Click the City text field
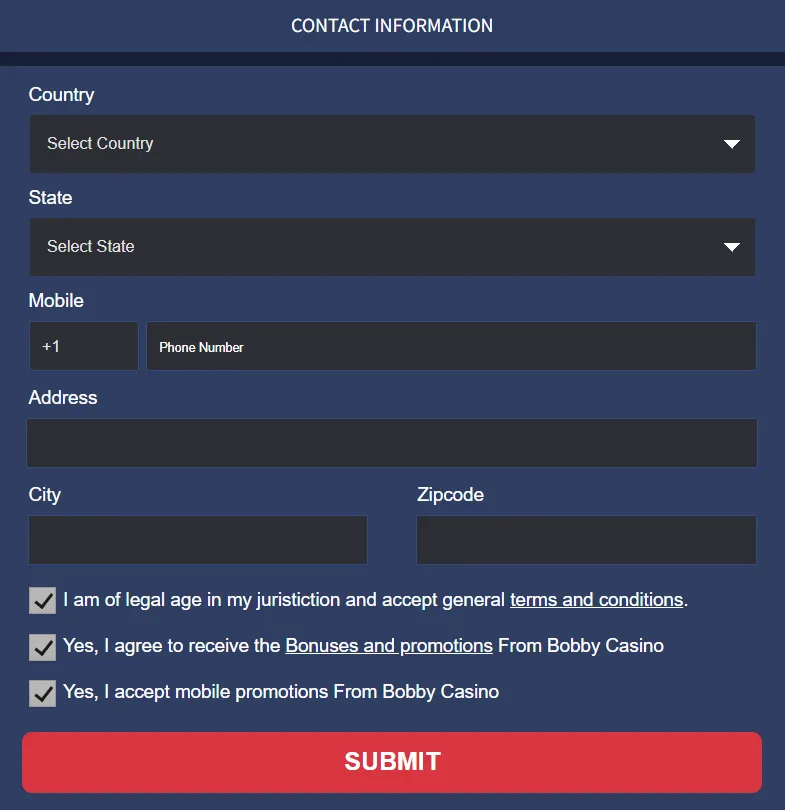785x810 pixels. tap(197, 539)
